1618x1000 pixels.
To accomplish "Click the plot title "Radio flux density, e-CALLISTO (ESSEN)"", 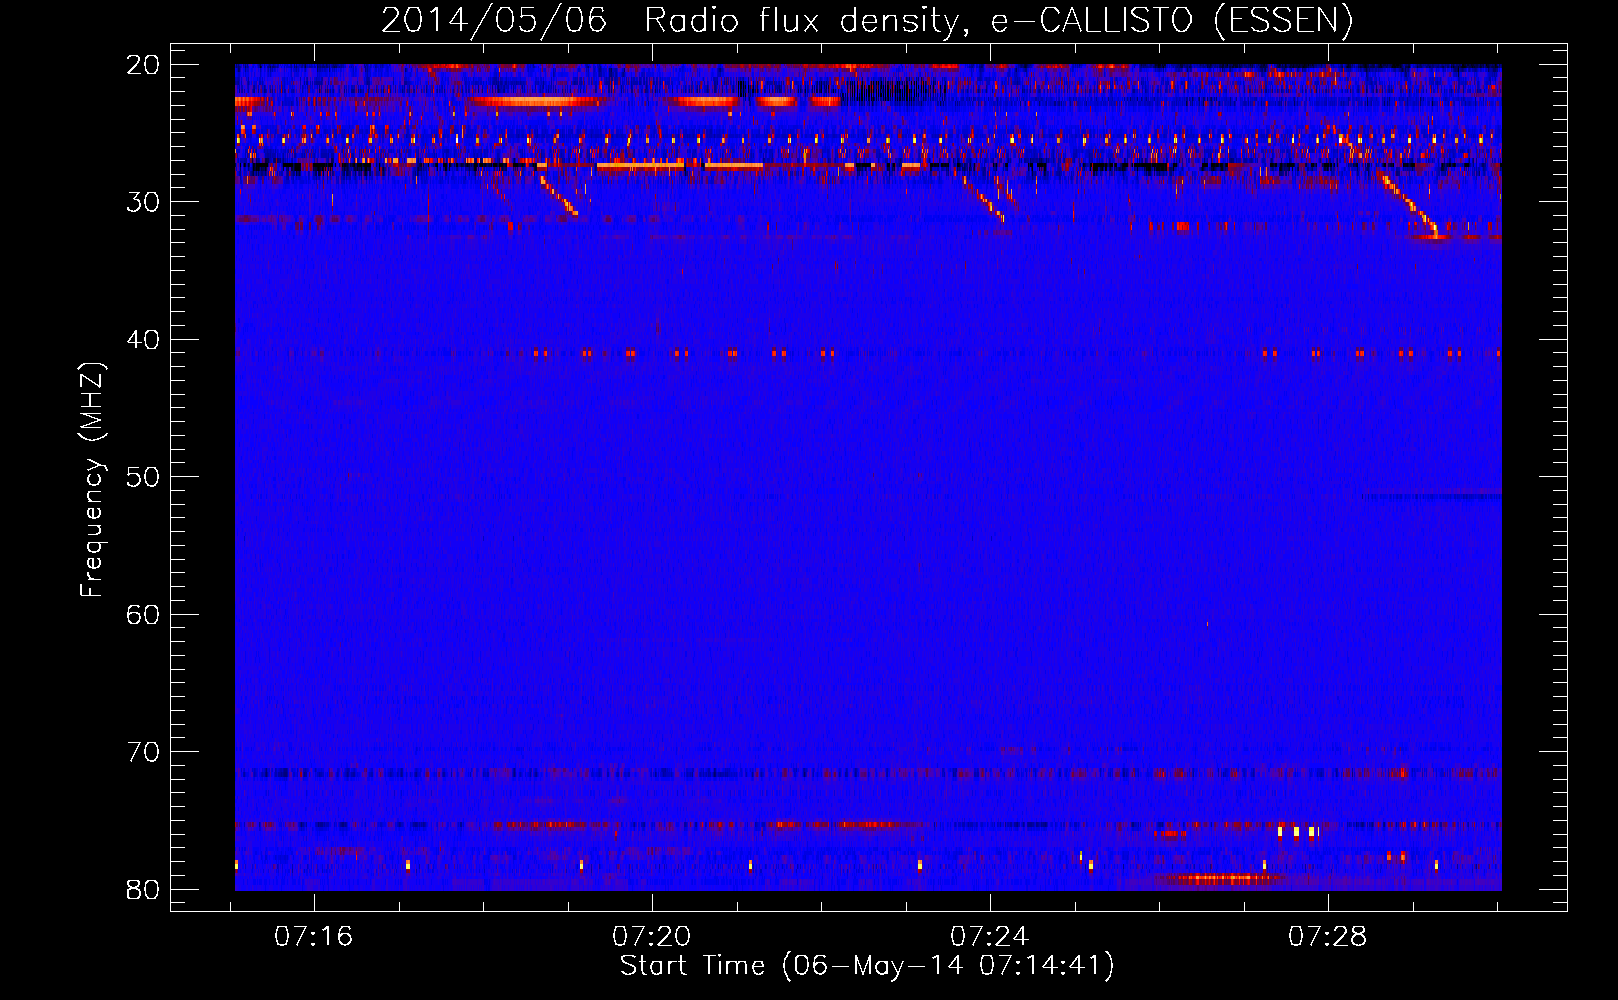I will 998,20.
